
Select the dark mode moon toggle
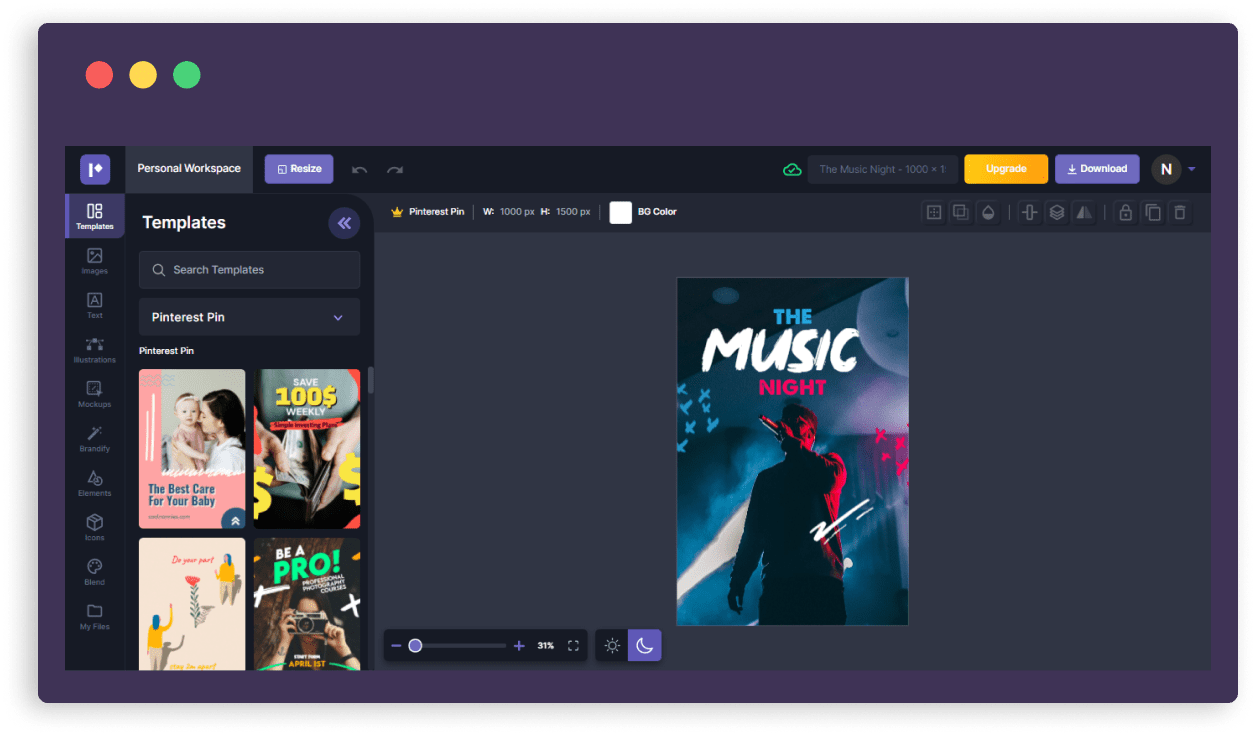[644, 646]
